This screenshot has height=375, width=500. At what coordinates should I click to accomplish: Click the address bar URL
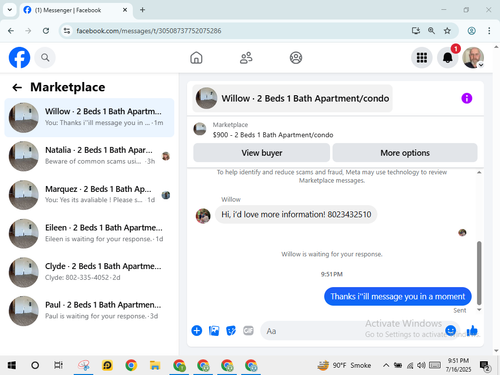tap(149, 31)
